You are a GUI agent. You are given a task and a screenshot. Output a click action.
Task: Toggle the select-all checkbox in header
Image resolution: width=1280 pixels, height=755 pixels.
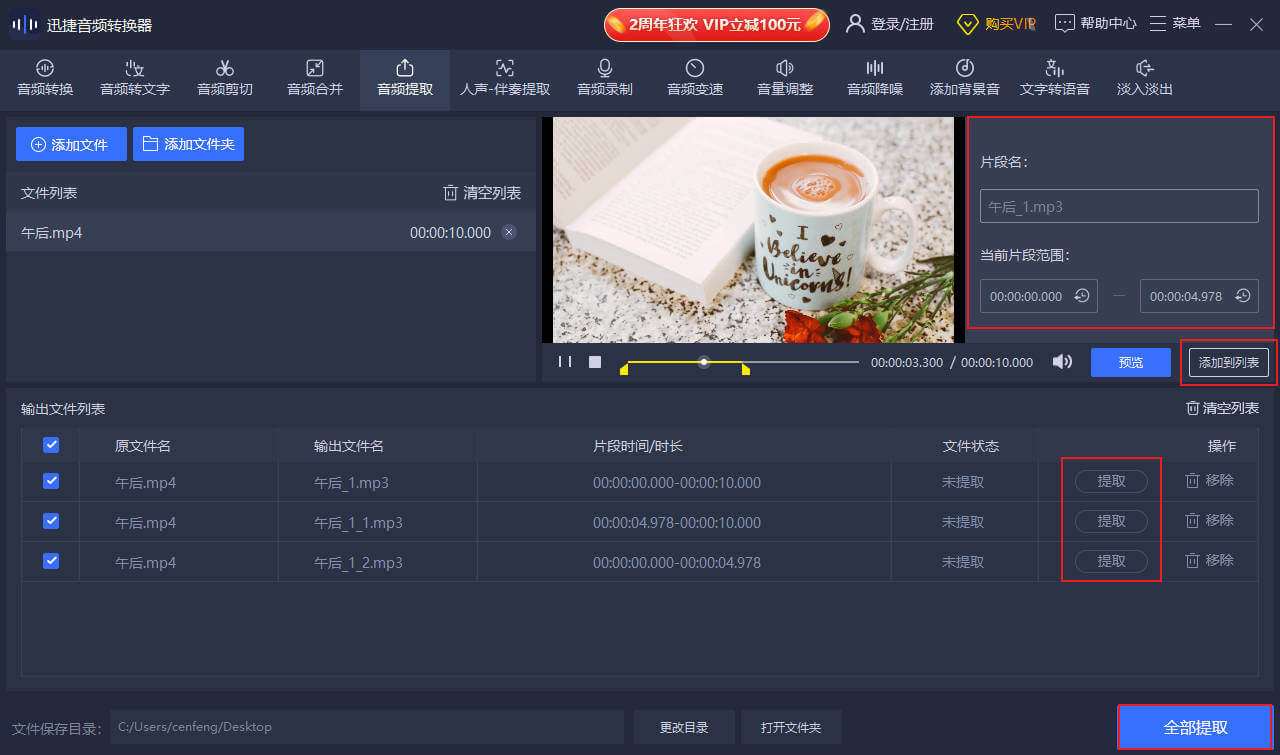click(x=51, y=445)
